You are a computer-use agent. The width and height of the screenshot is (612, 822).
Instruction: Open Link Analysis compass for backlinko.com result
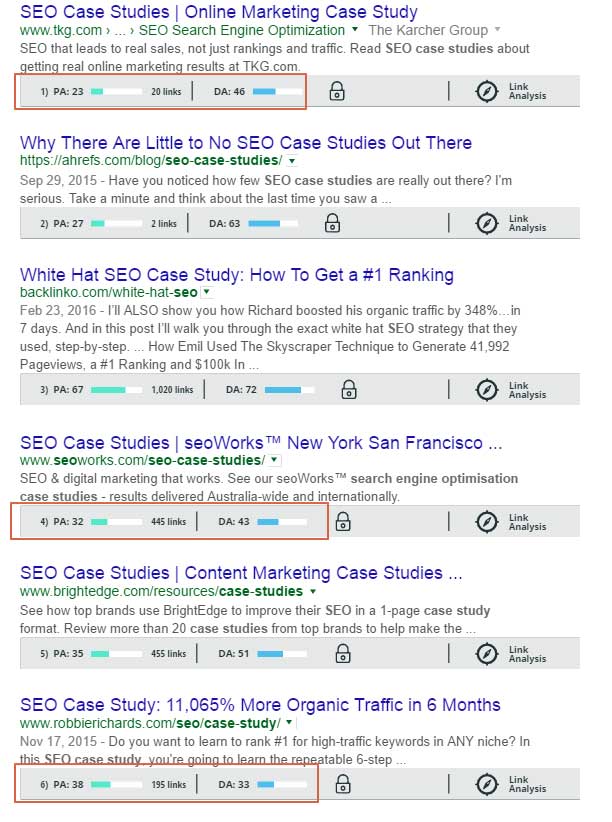486,389
